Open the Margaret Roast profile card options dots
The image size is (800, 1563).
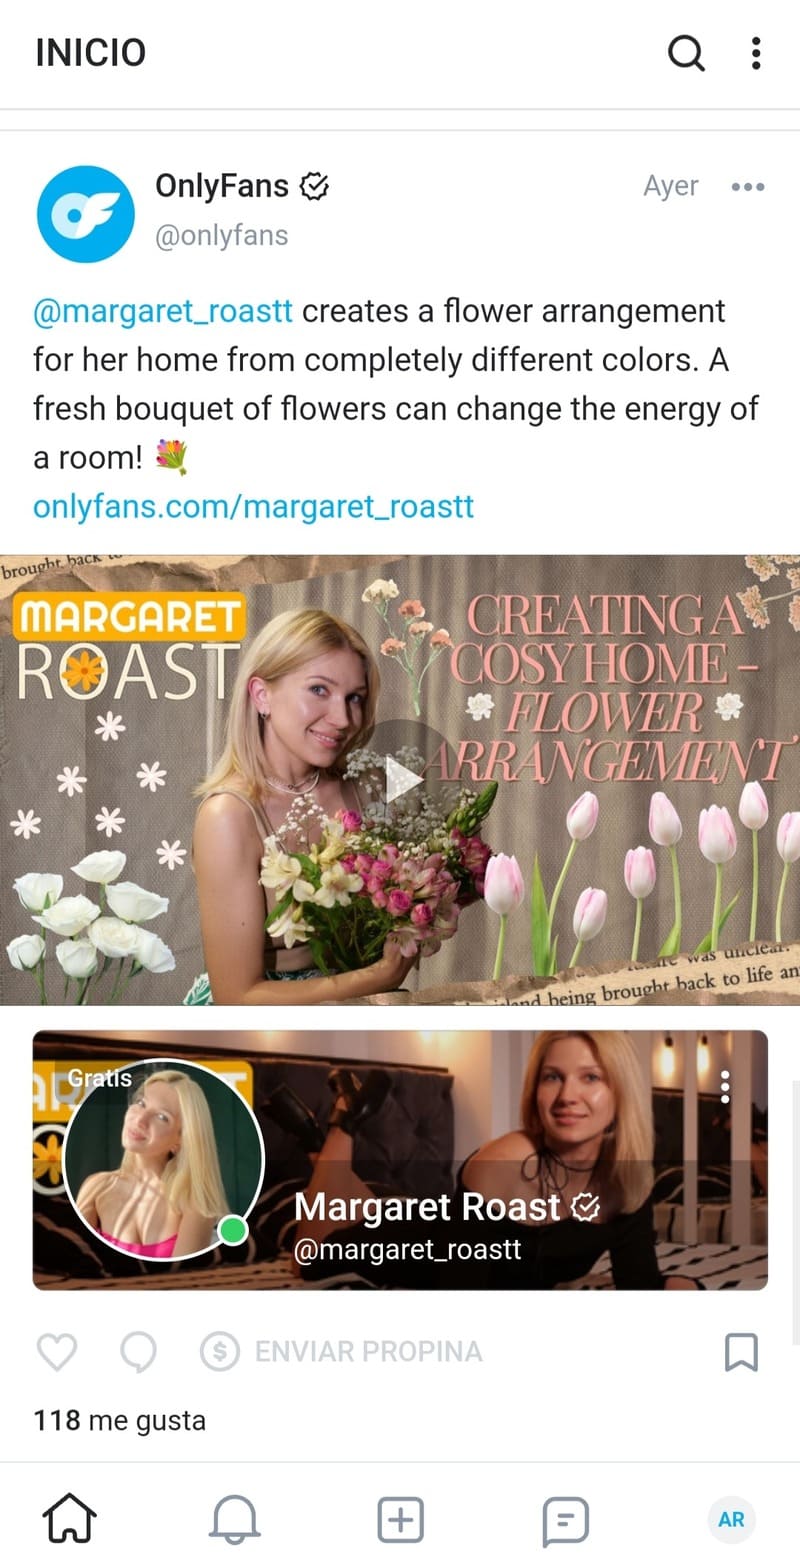725,1087
